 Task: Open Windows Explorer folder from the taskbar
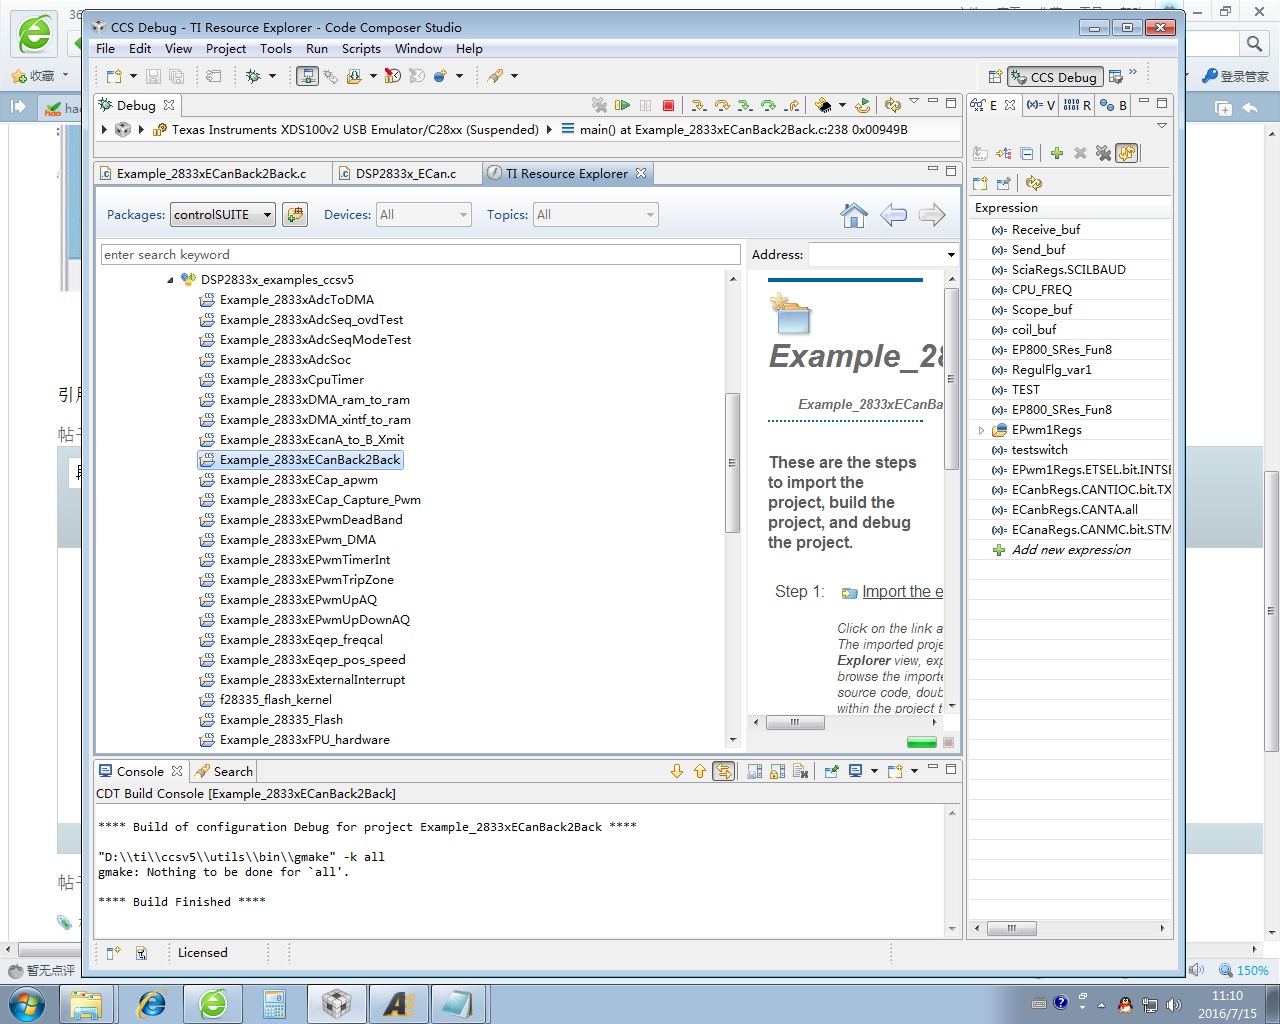pos(87,1003)
